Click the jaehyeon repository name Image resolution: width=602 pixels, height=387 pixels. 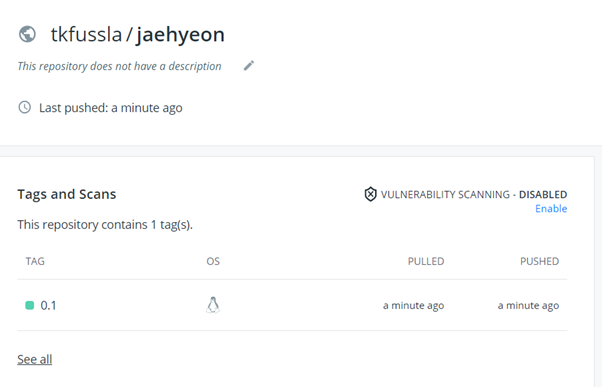(180, 35)
